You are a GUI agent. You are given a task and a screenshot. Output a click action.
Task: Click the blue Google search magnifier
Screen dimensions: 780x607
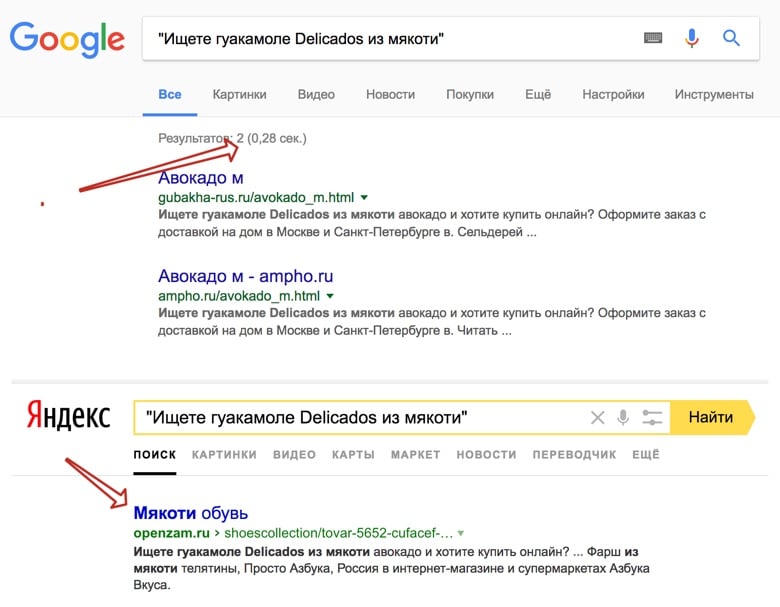[x=731, y=38]
